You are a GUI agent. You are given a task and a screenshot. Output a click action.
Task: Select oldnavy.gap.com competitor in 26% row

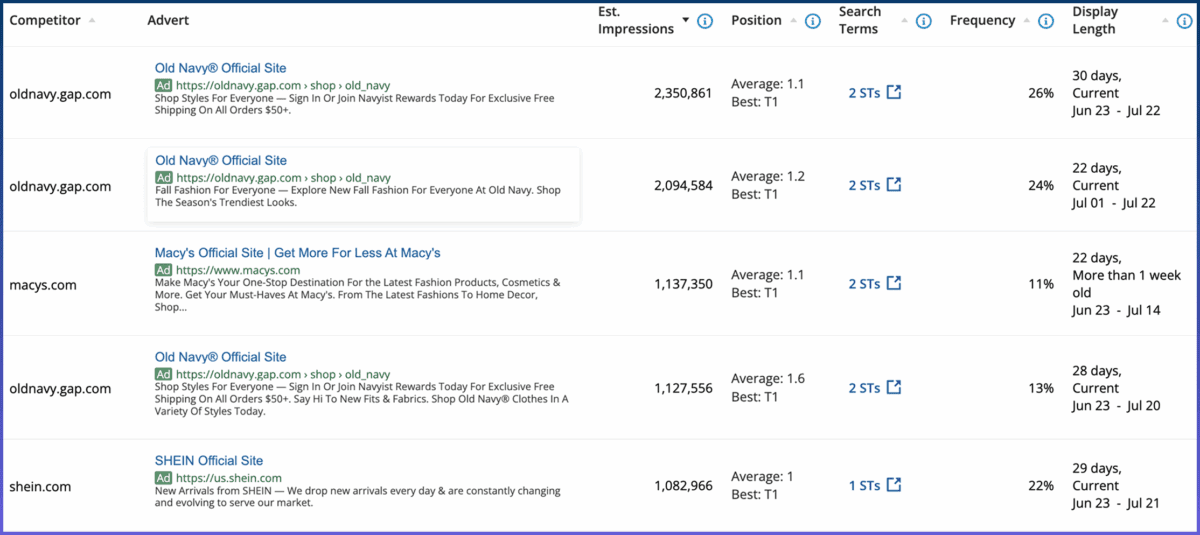[x=60, y=94]
